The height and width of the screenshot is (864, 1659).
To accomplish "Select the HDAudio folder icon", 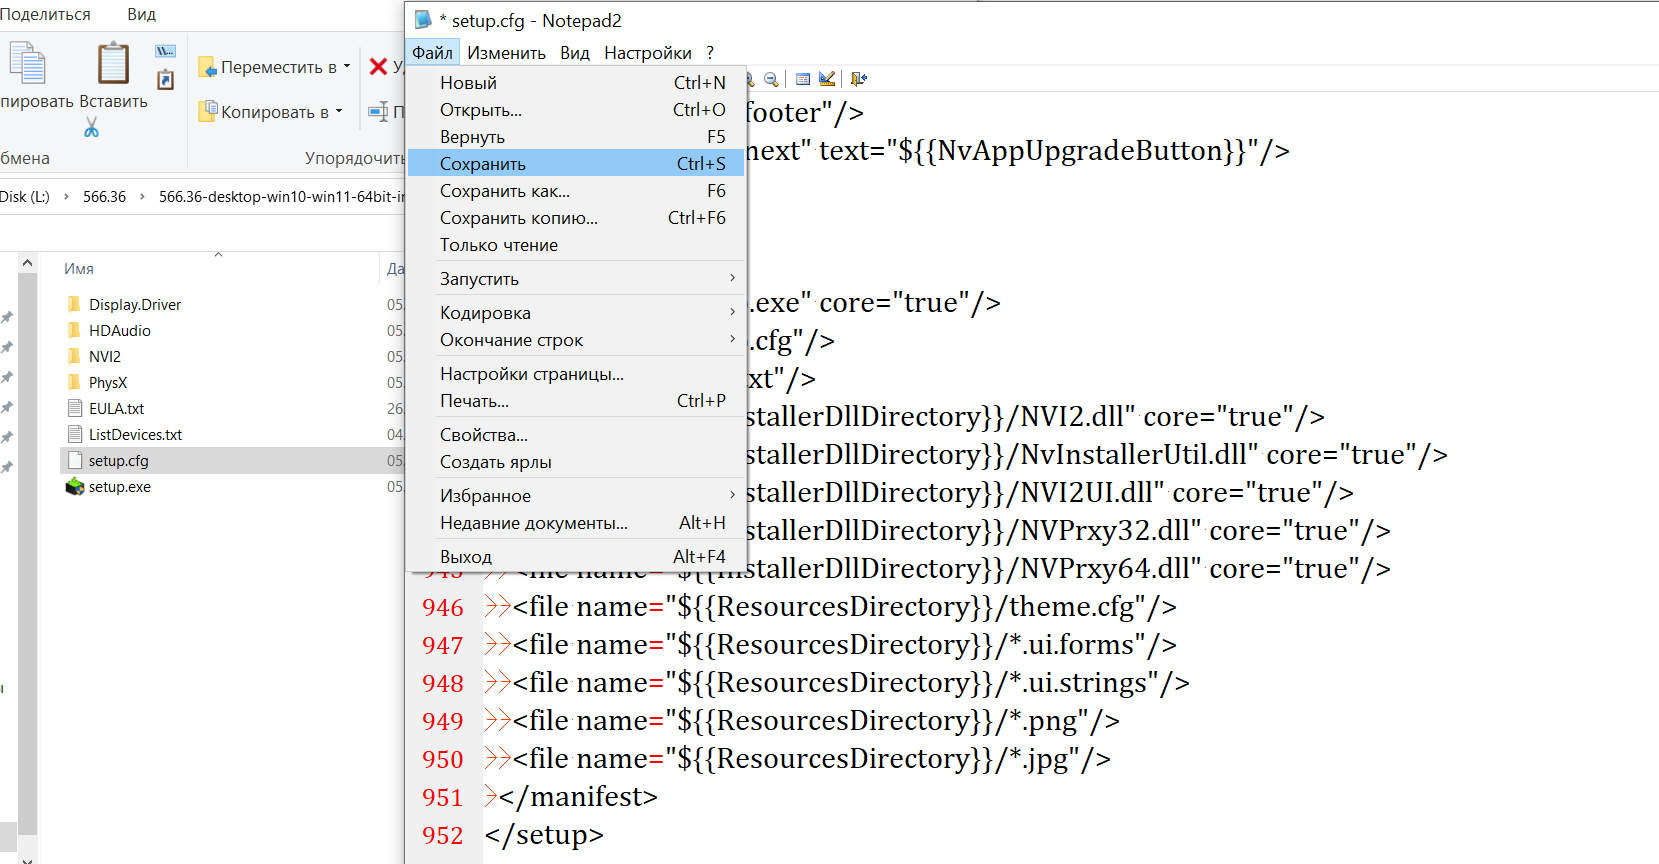I will tap(74, 330).
